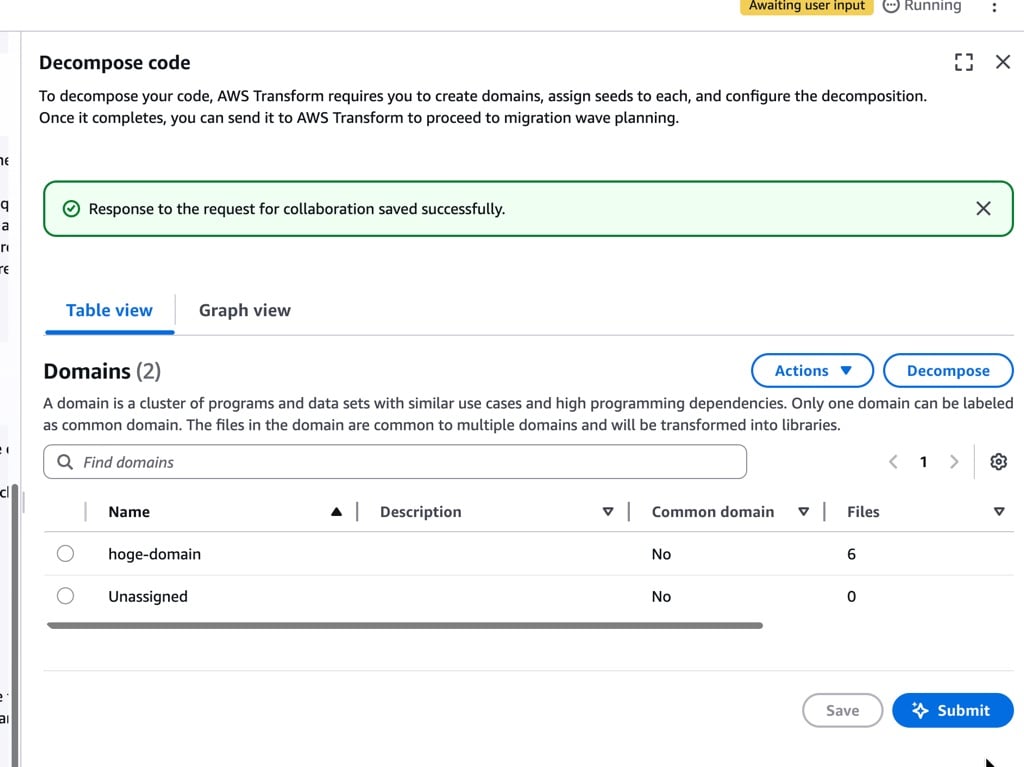Open the table preferences gear icon

998,462
